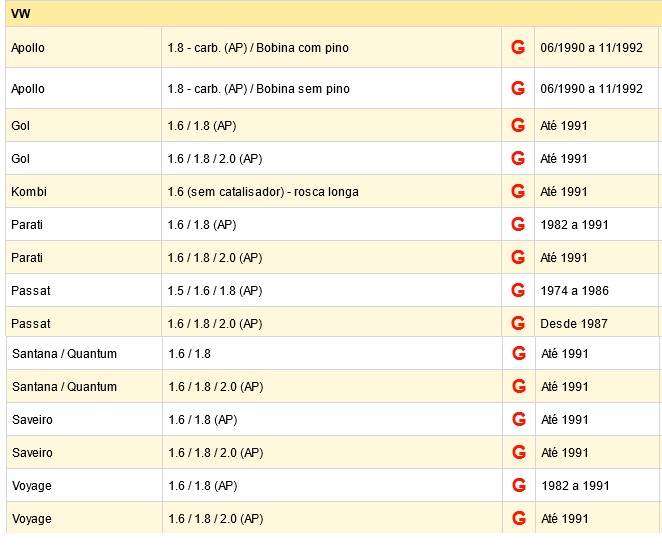Click '1.8 - carb. (AP) / Bobina com pino'

pyautogui.click(x=258, y=48)
